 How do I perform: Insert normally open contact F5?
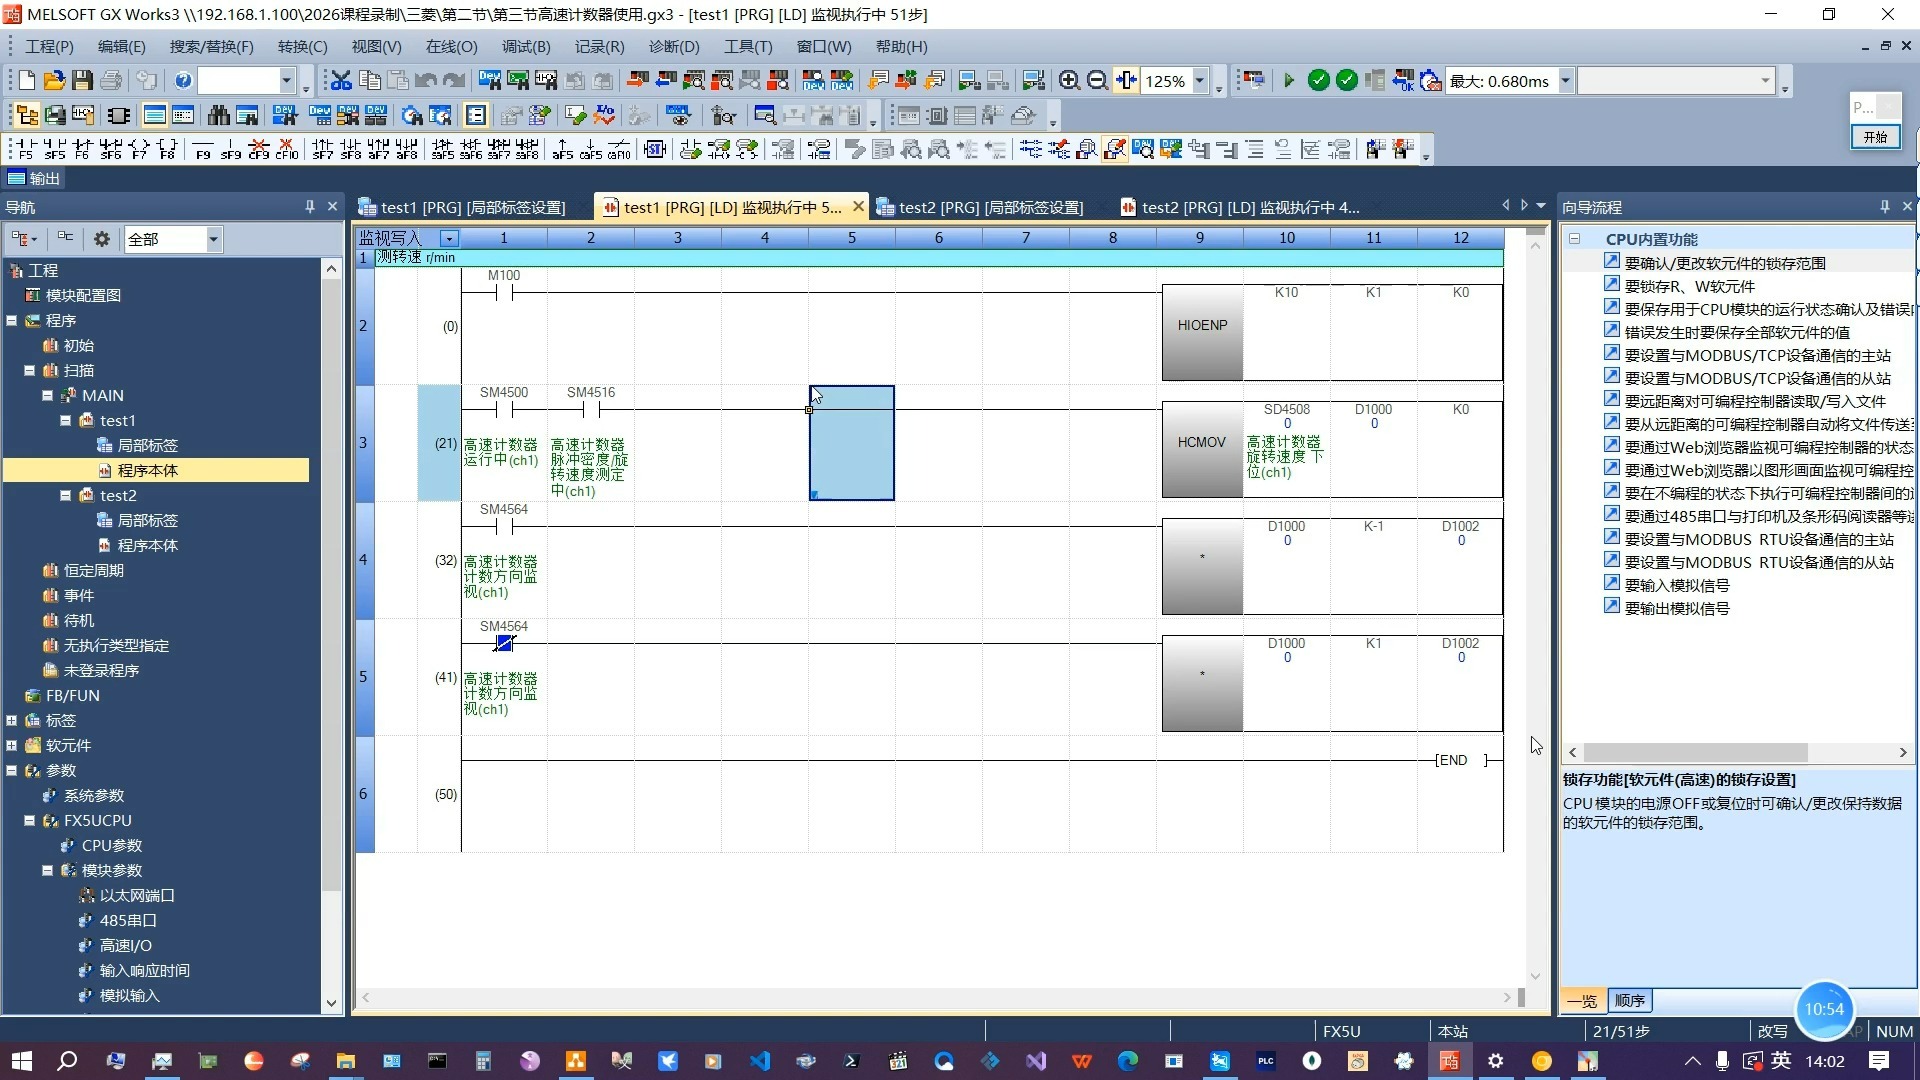click(x=25, y=150)
